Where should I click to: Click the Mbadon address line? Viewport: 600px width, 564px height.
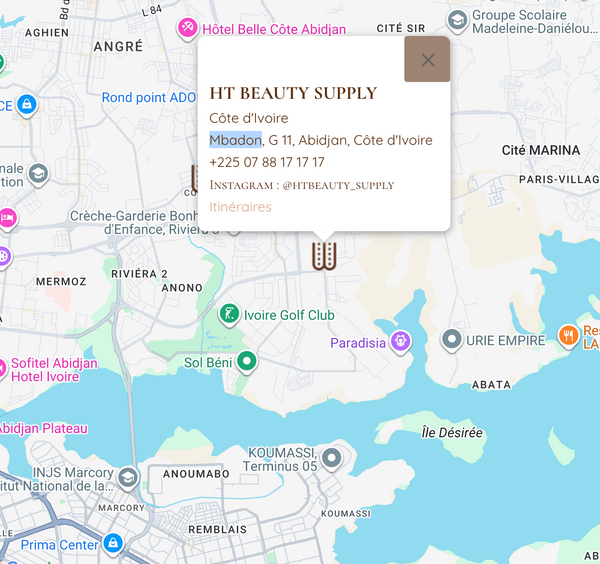(321, 140)
